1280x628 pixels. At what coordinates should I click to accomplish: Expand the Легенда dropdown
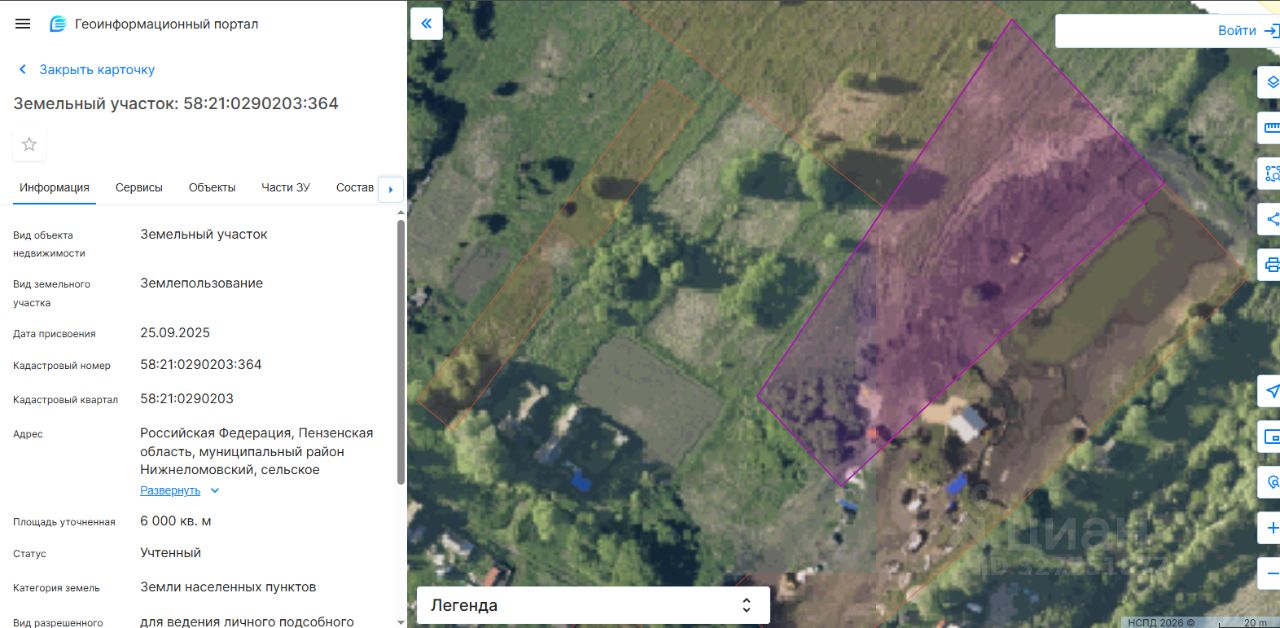pos(593,605)
